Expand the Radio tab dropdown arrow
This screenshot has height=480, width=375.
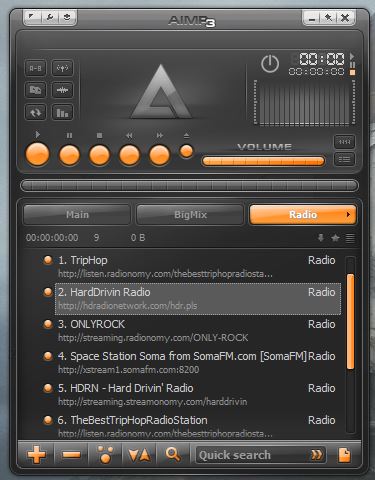348,214
